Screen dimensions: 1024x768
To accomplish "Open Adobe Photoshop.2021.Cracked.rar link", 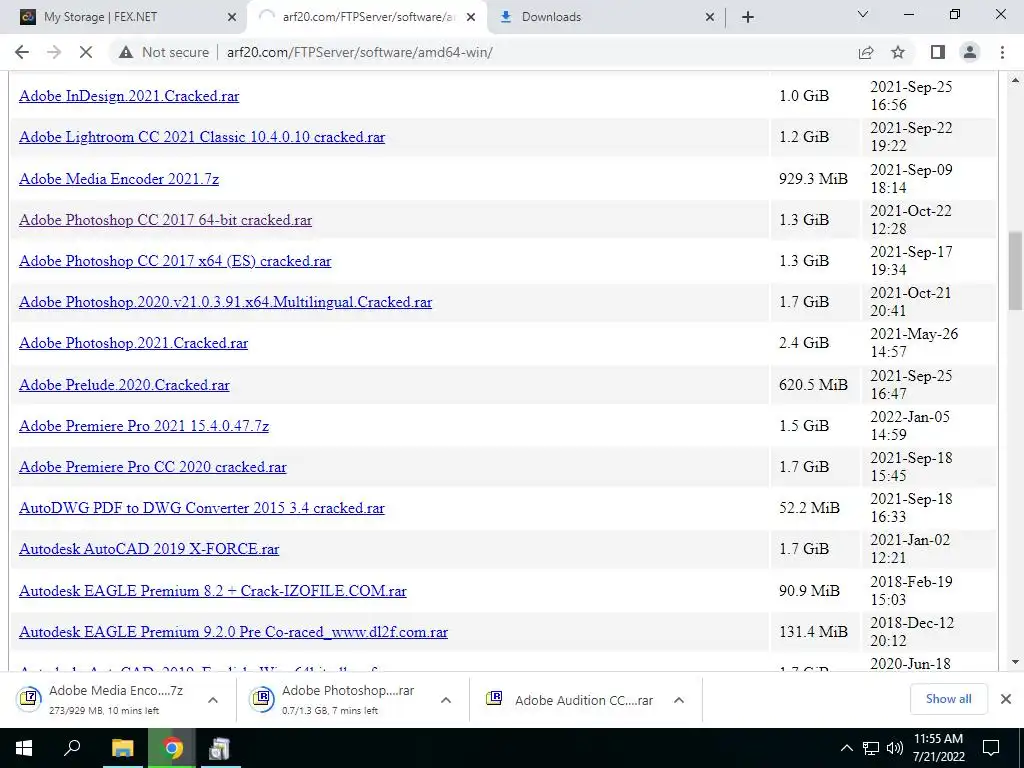I will click(133, 344).
